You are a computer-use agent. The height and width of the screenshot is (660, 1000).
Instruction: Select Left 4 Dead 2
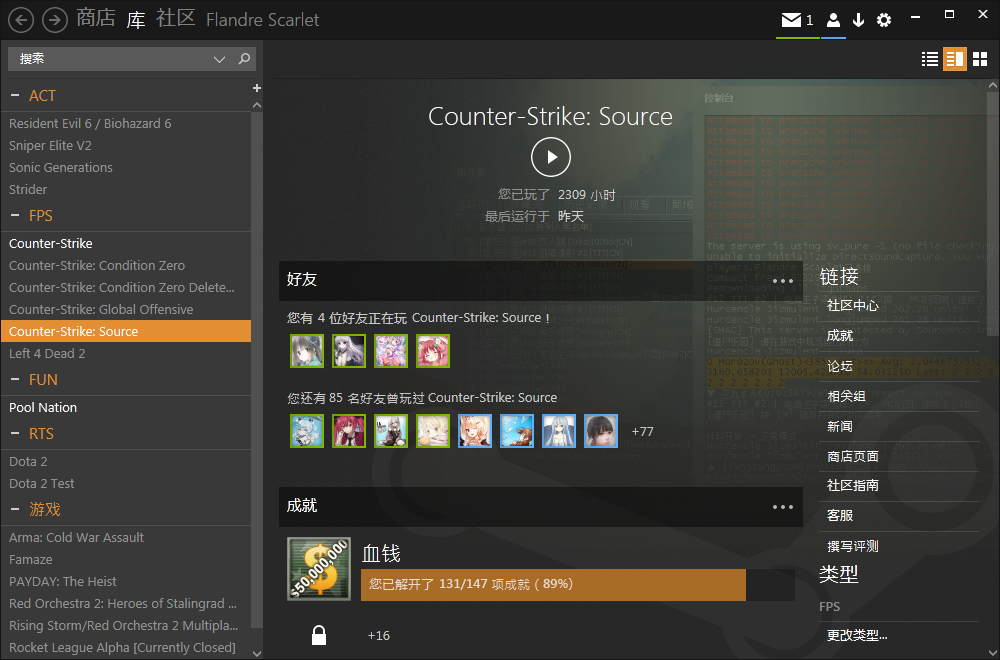click(126, 353)
